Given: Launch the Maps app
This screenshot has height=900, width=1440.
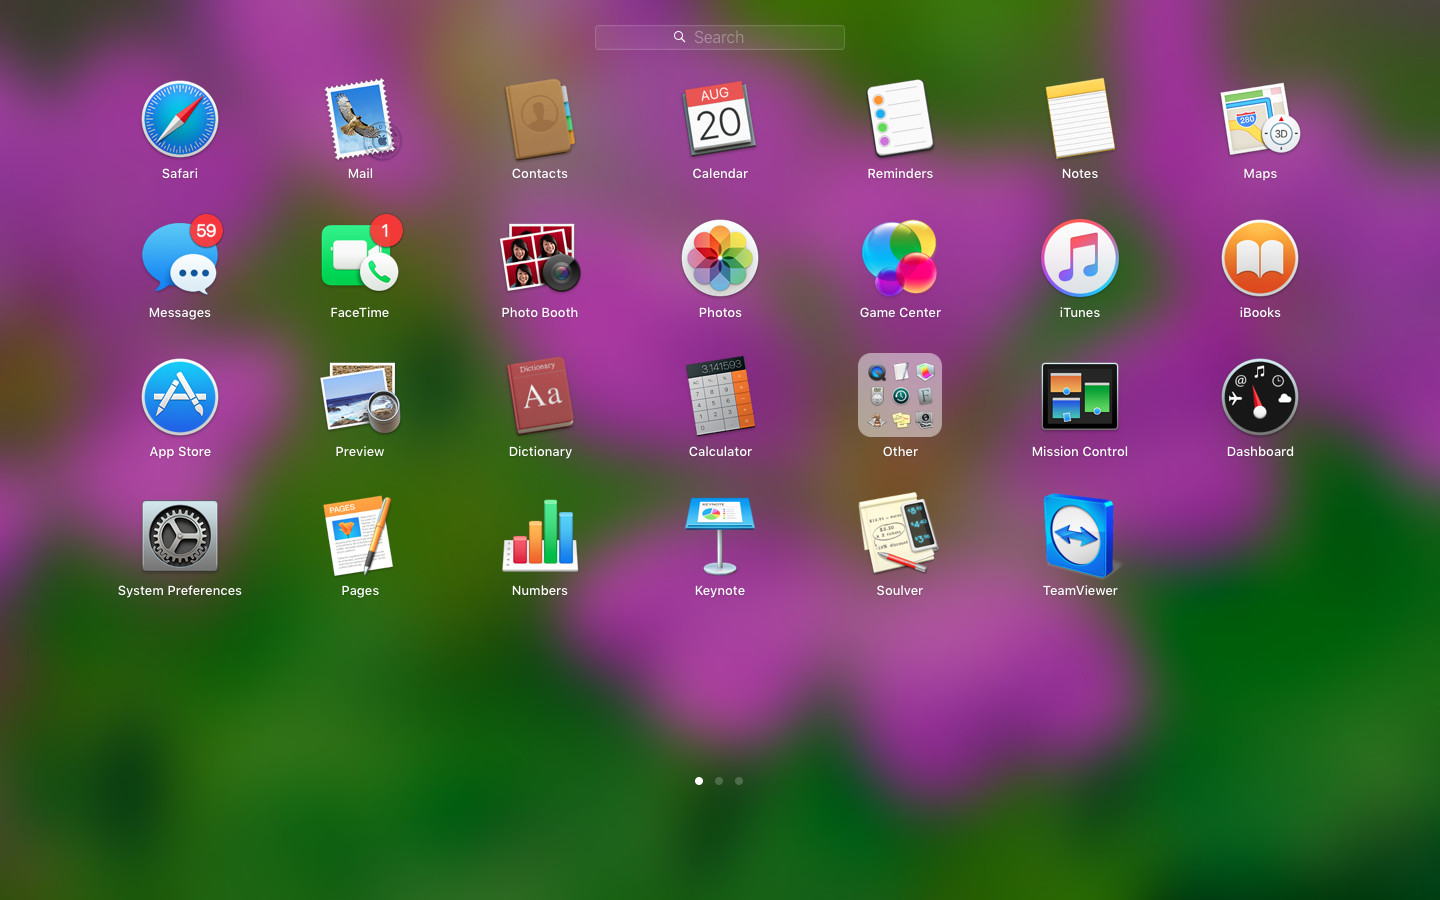Looking at the screenshot, I should (x=1260, y=120).
